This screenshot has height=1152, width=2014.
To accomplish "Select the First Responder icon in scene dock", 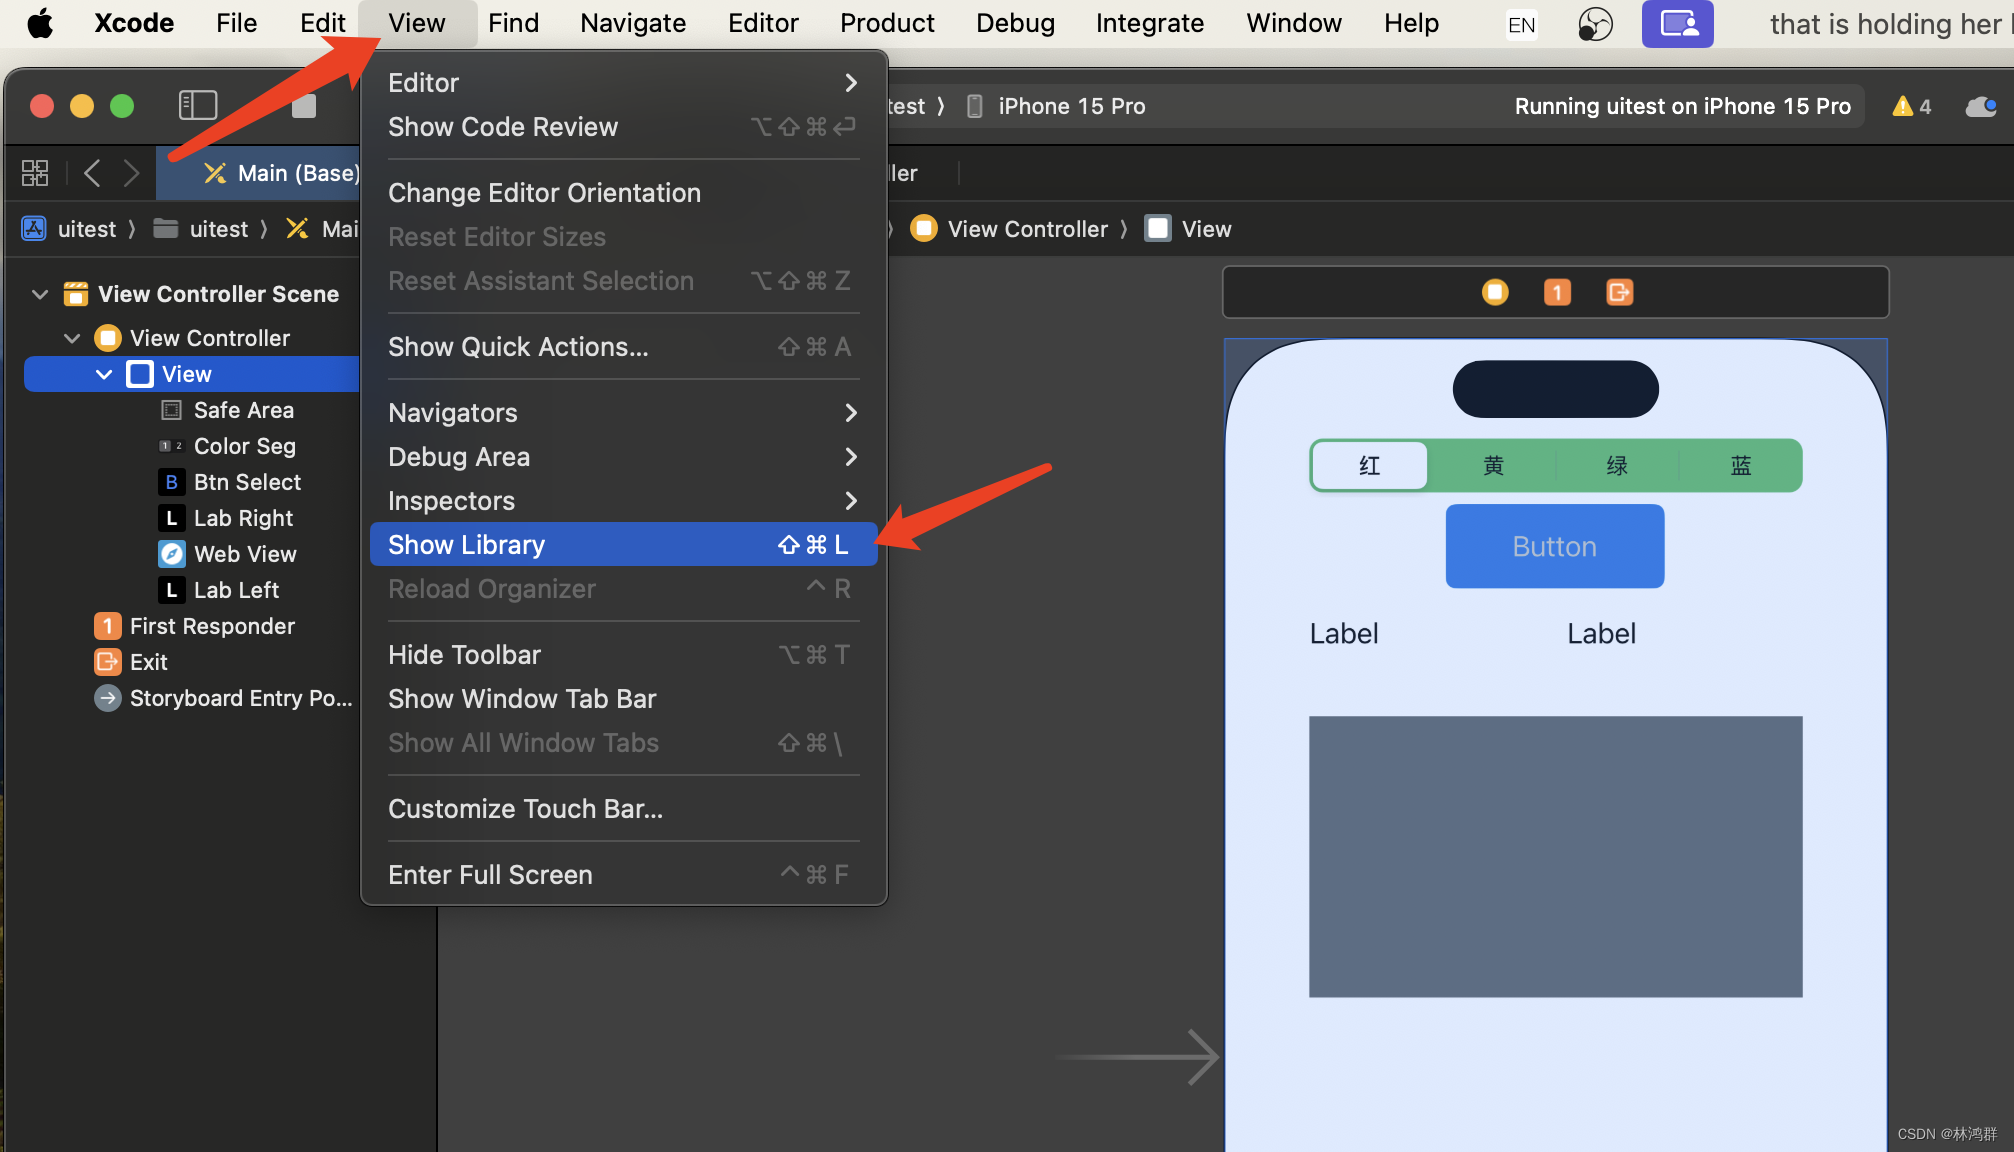I will point(1557,292).
